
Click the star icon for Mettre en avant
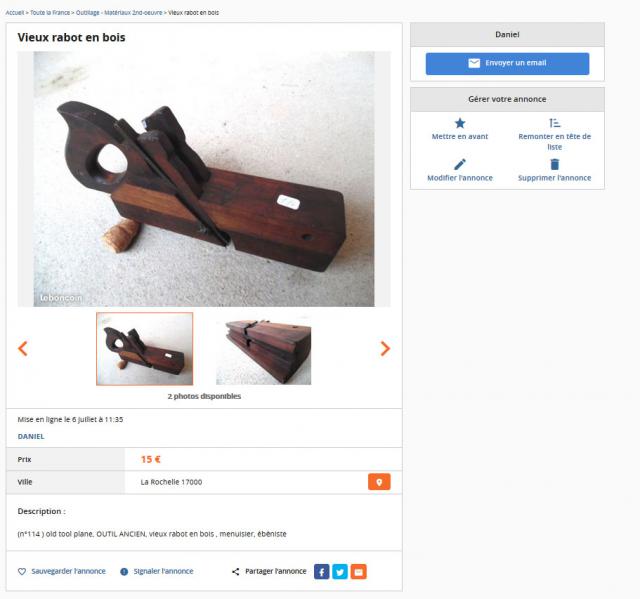click(460, 123)
